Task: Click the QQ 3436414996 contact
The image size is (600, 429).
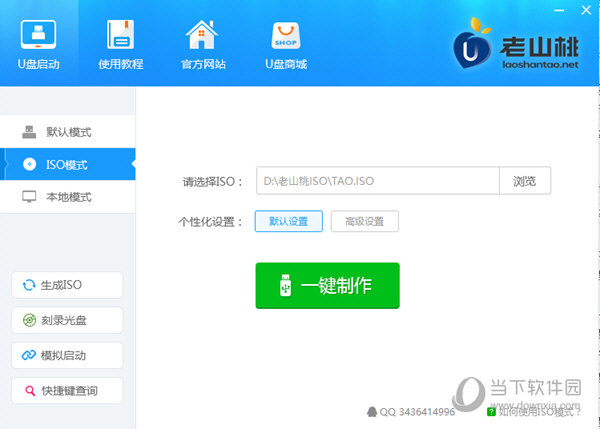Action: [x=411, y=412]
